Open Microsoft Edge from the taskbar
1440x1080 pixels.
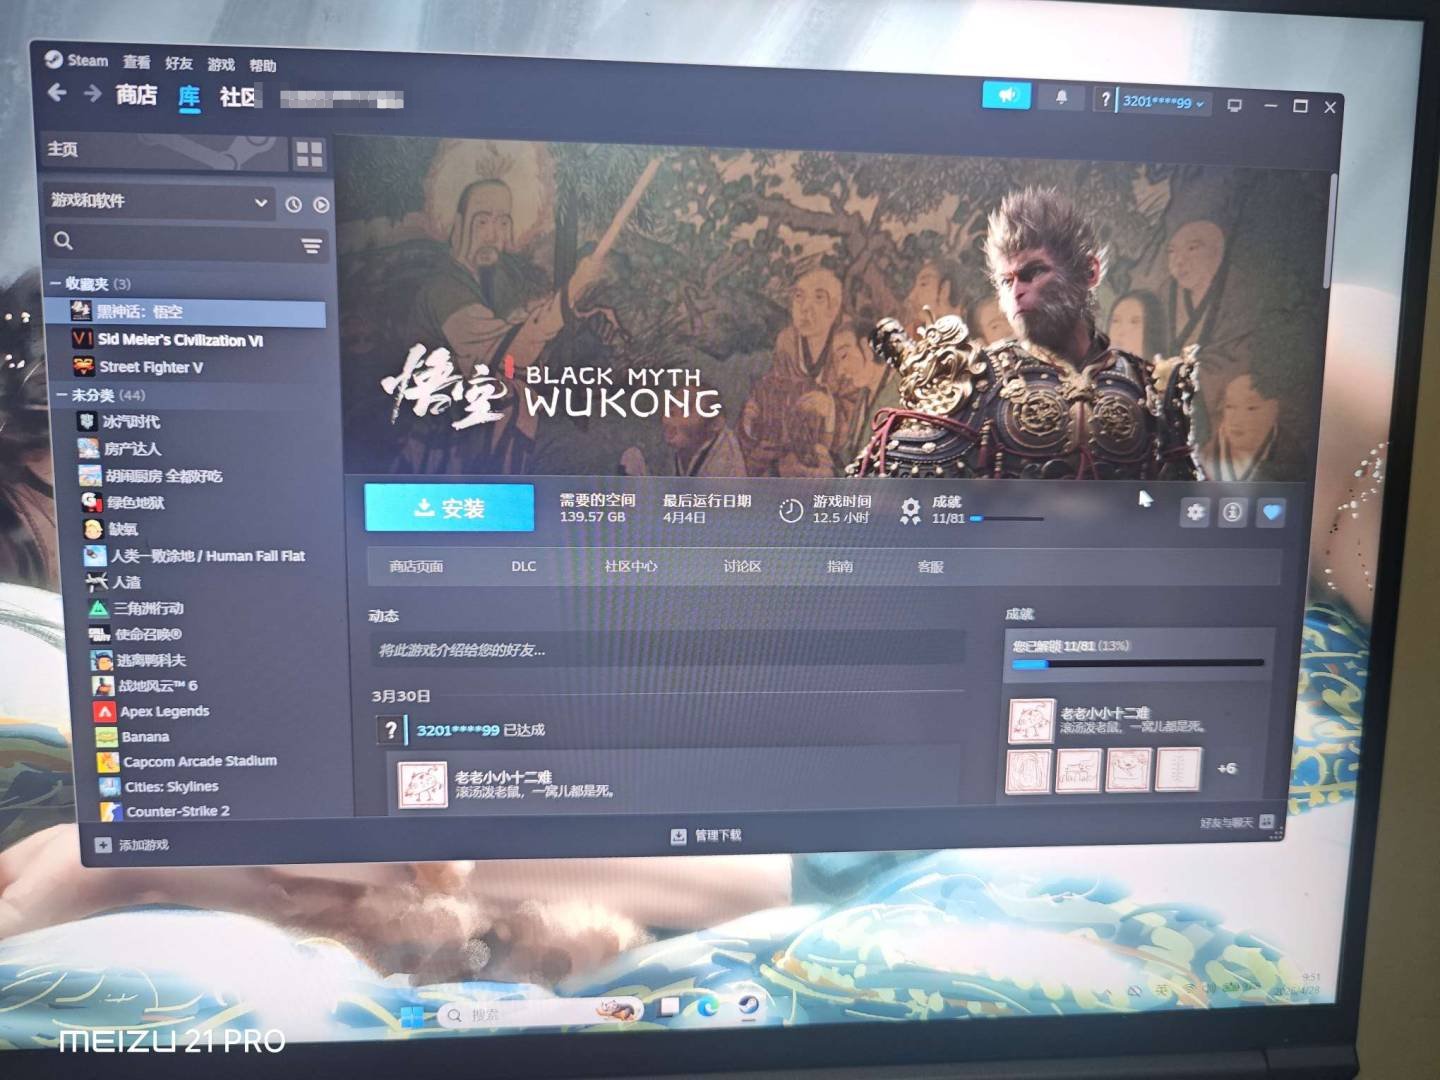709,1006
